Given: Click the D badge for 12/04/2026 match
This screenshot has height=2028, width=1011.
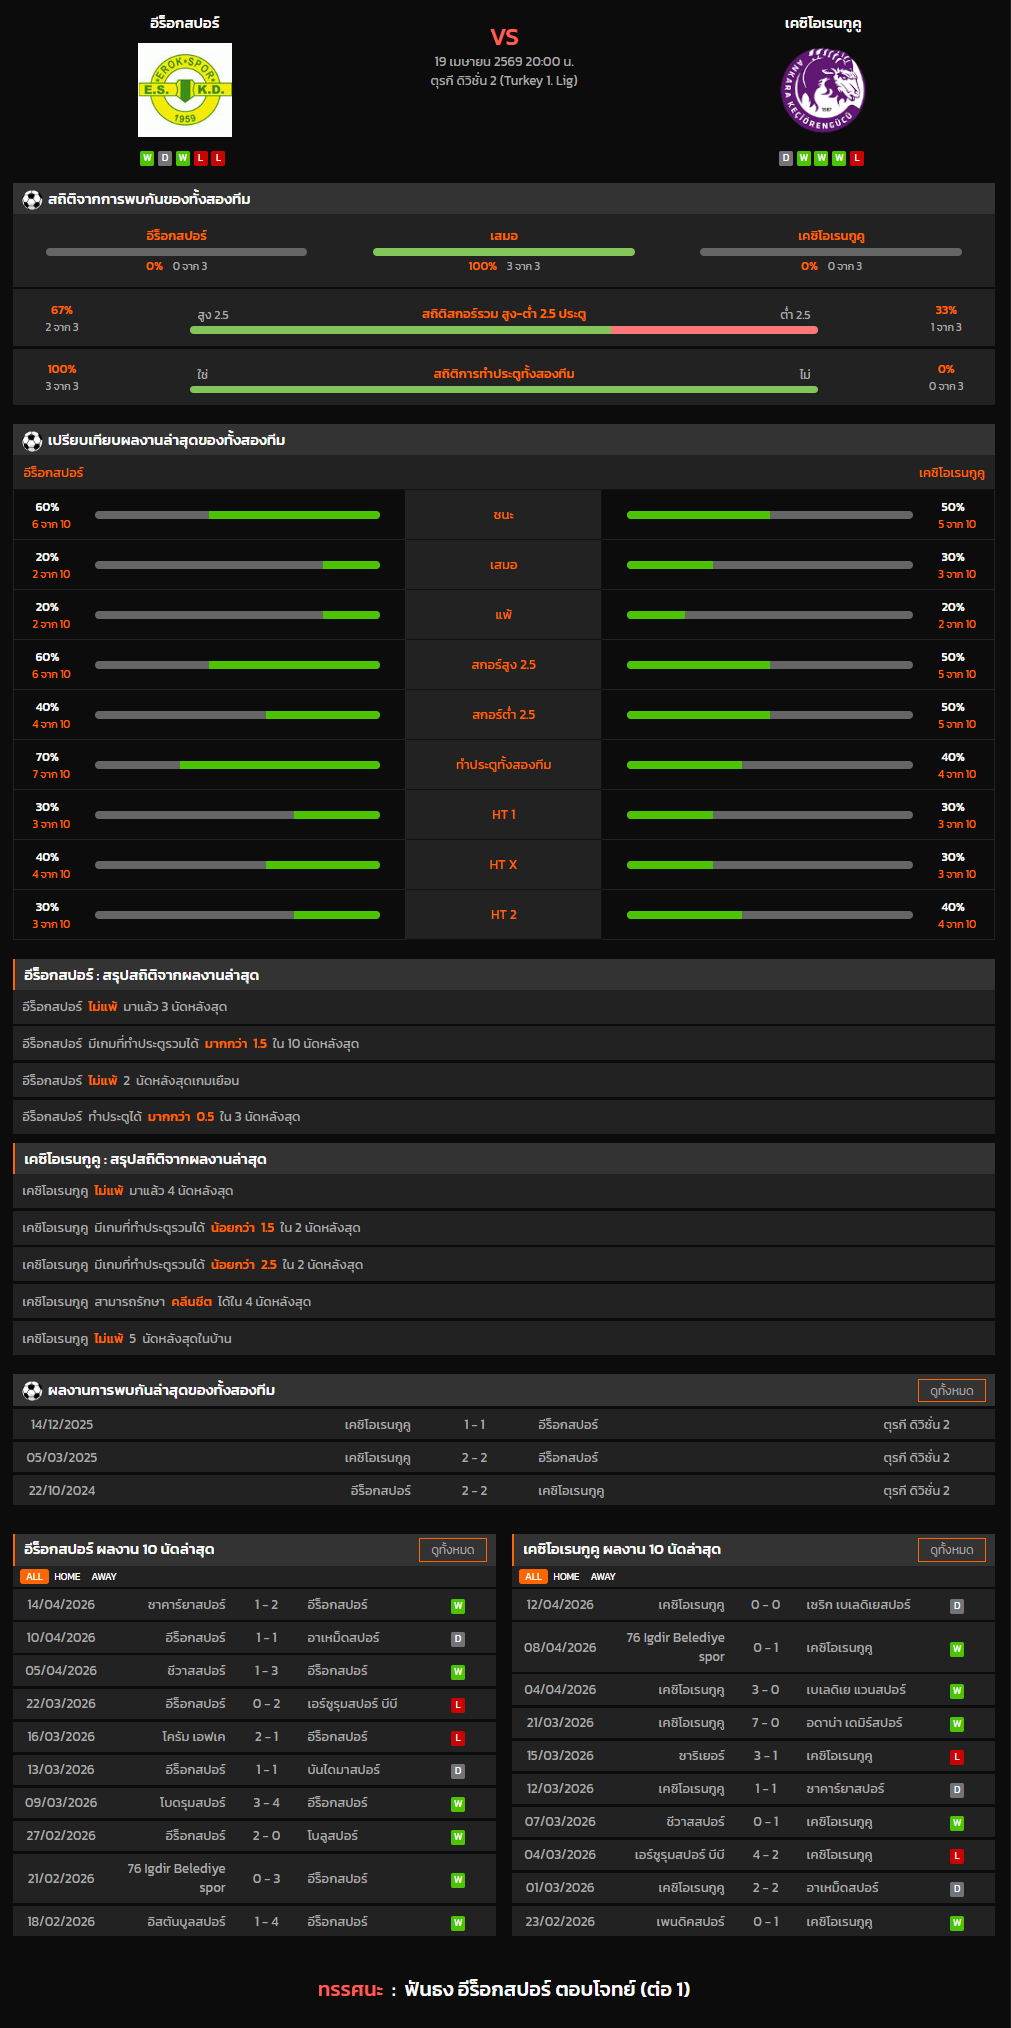Looking at the screenshot, I should (x=957, y=1606).
